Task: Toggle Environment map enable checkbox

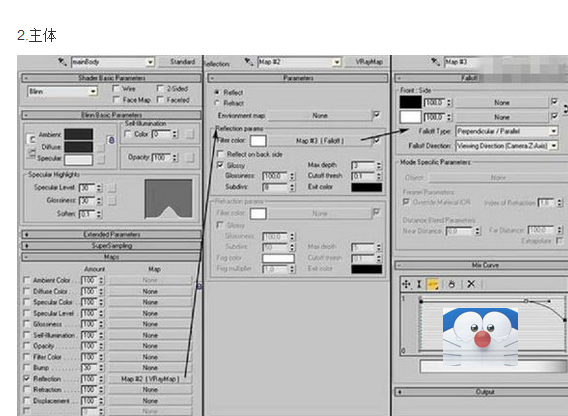Action: click(377, 115)
